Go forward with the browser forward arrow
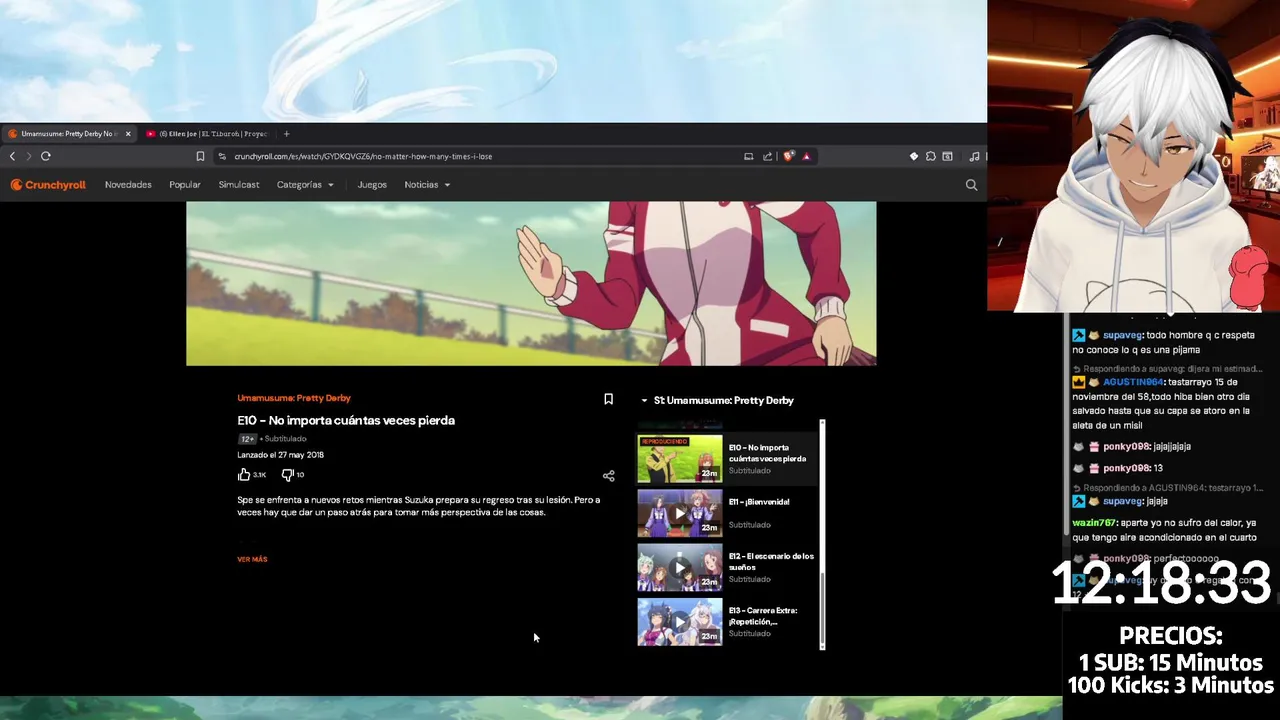Screen dimensions: 1280x720 (28, 156)
